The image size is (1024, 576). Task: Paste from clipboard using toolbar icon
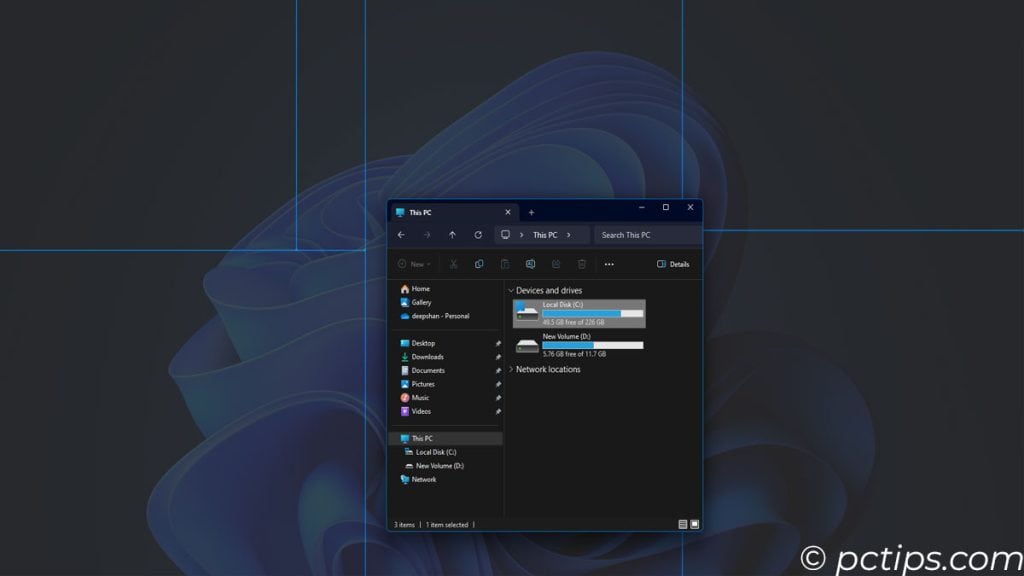click(505, 264)
